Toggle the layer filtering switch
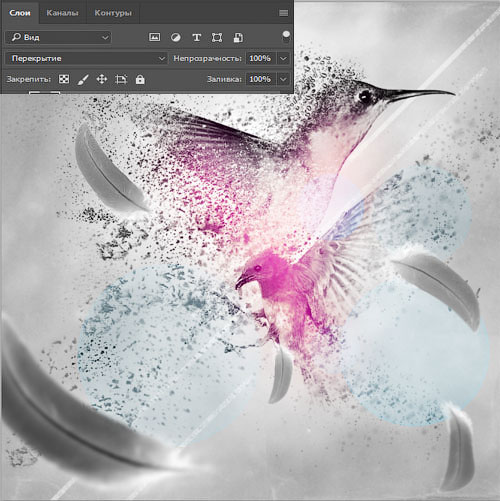500x501 pixels. 286,37
